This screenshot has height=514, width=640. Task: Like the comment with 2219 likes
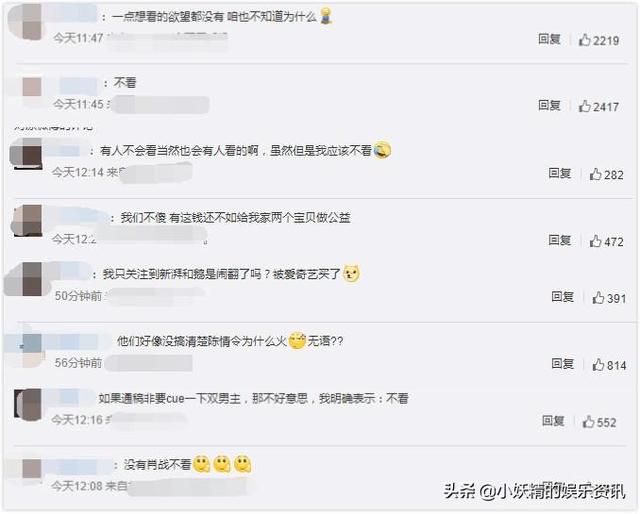(x=584, y=40)
